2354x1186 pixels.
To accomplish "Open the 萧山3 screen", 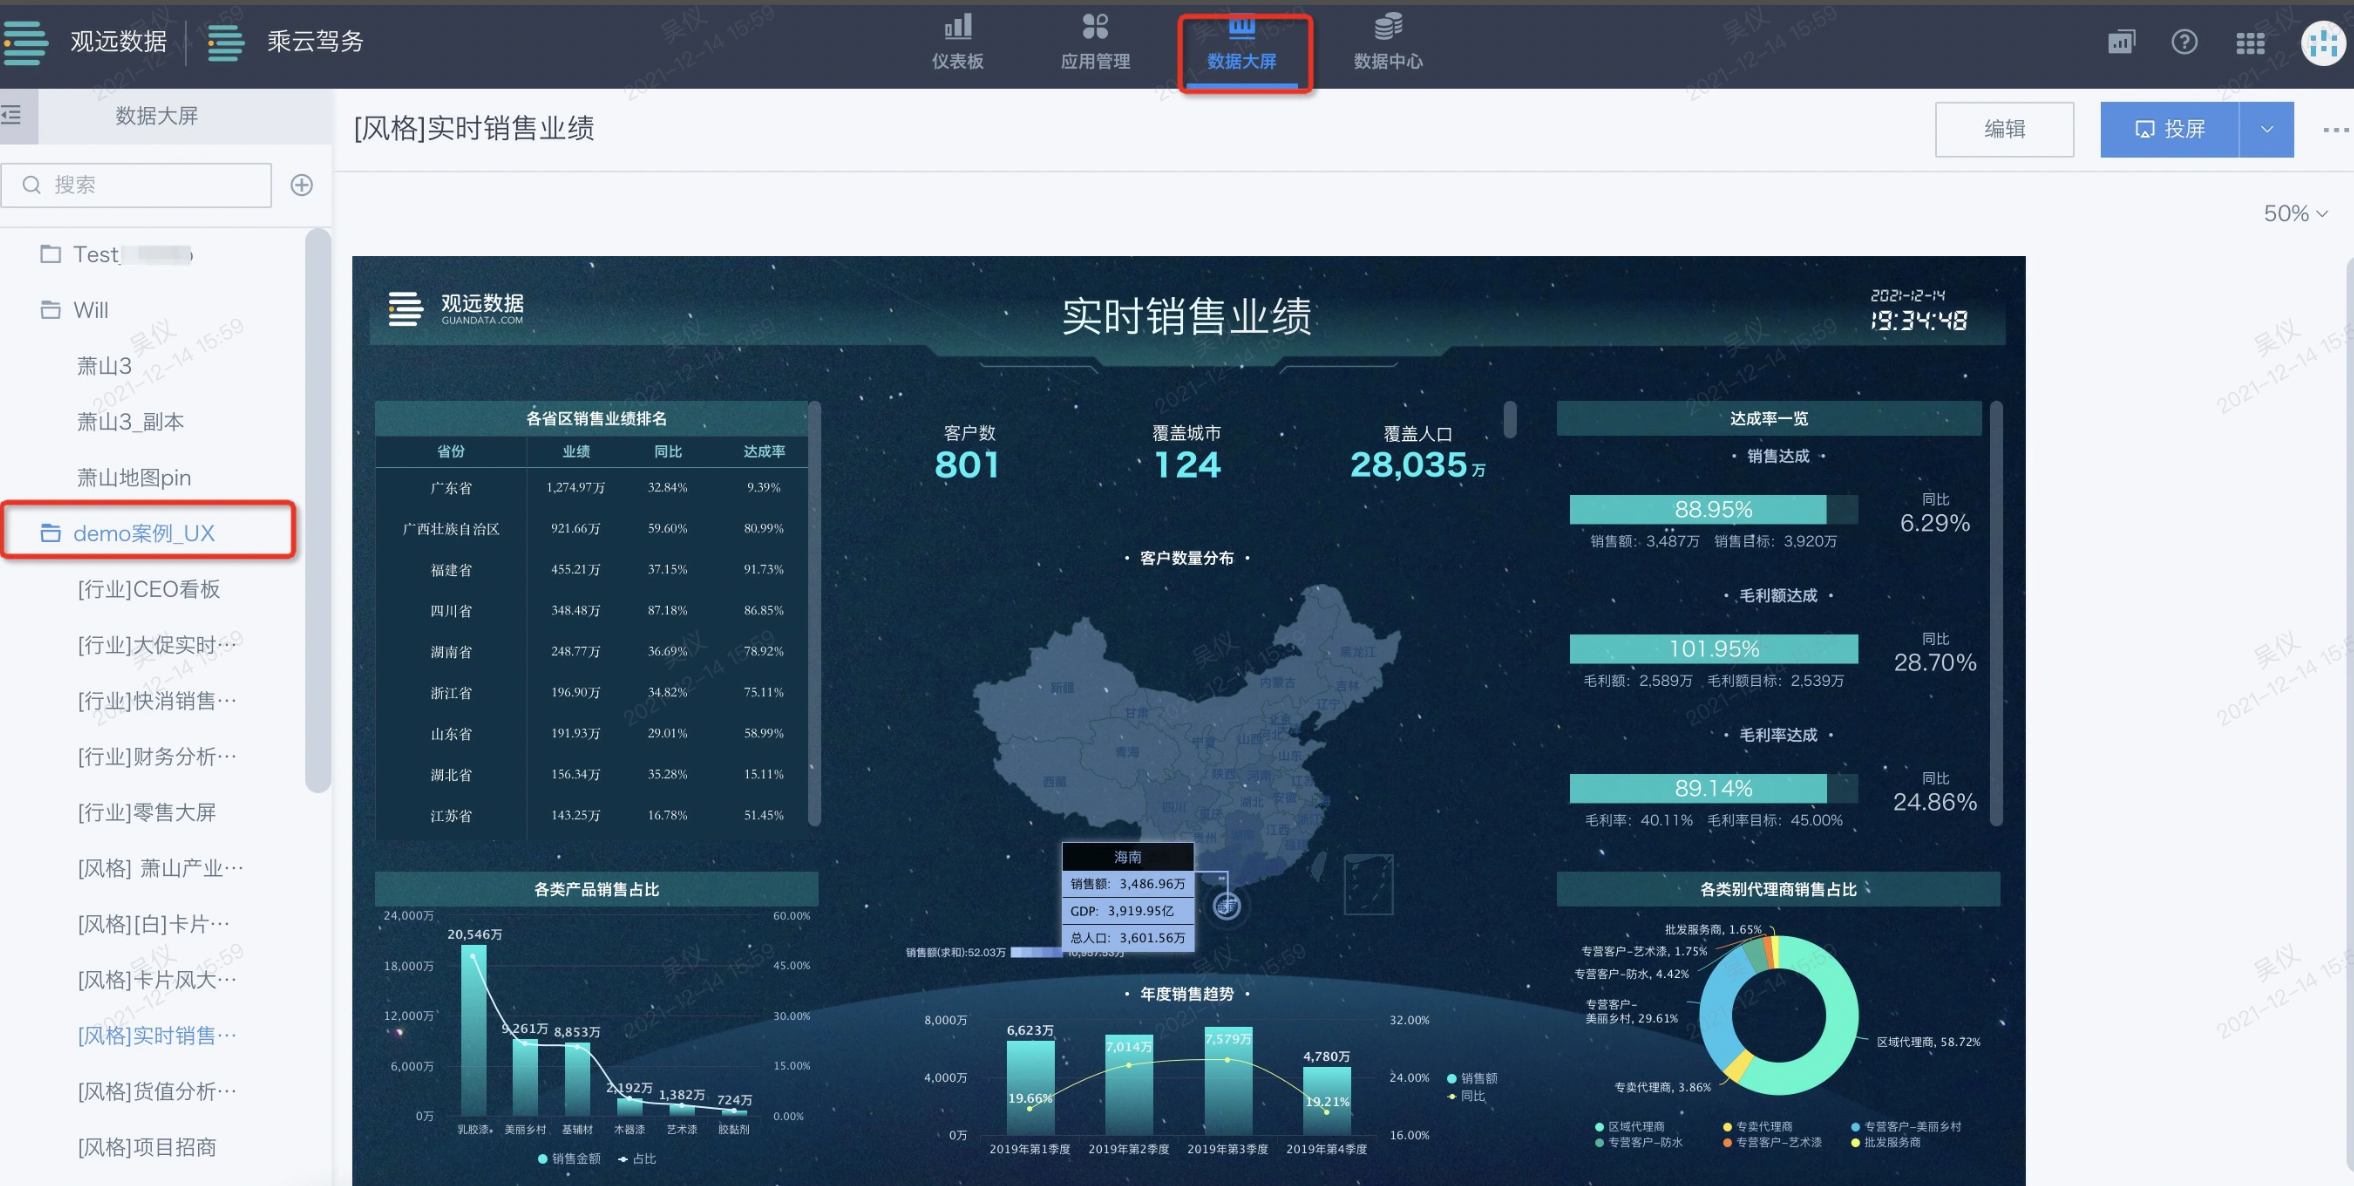I will coord(104,366).
